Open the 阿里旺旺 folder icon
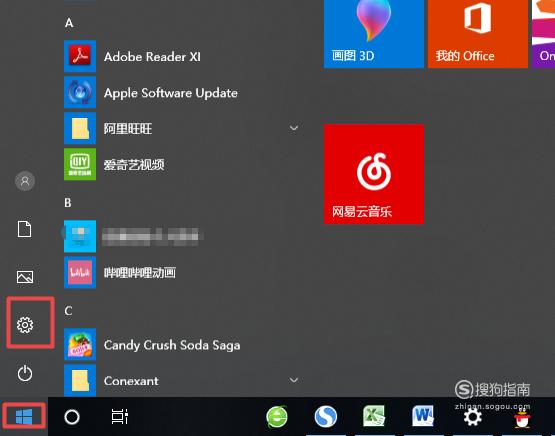The height and width of the screenshot is (436, 555). click(80, 128)
